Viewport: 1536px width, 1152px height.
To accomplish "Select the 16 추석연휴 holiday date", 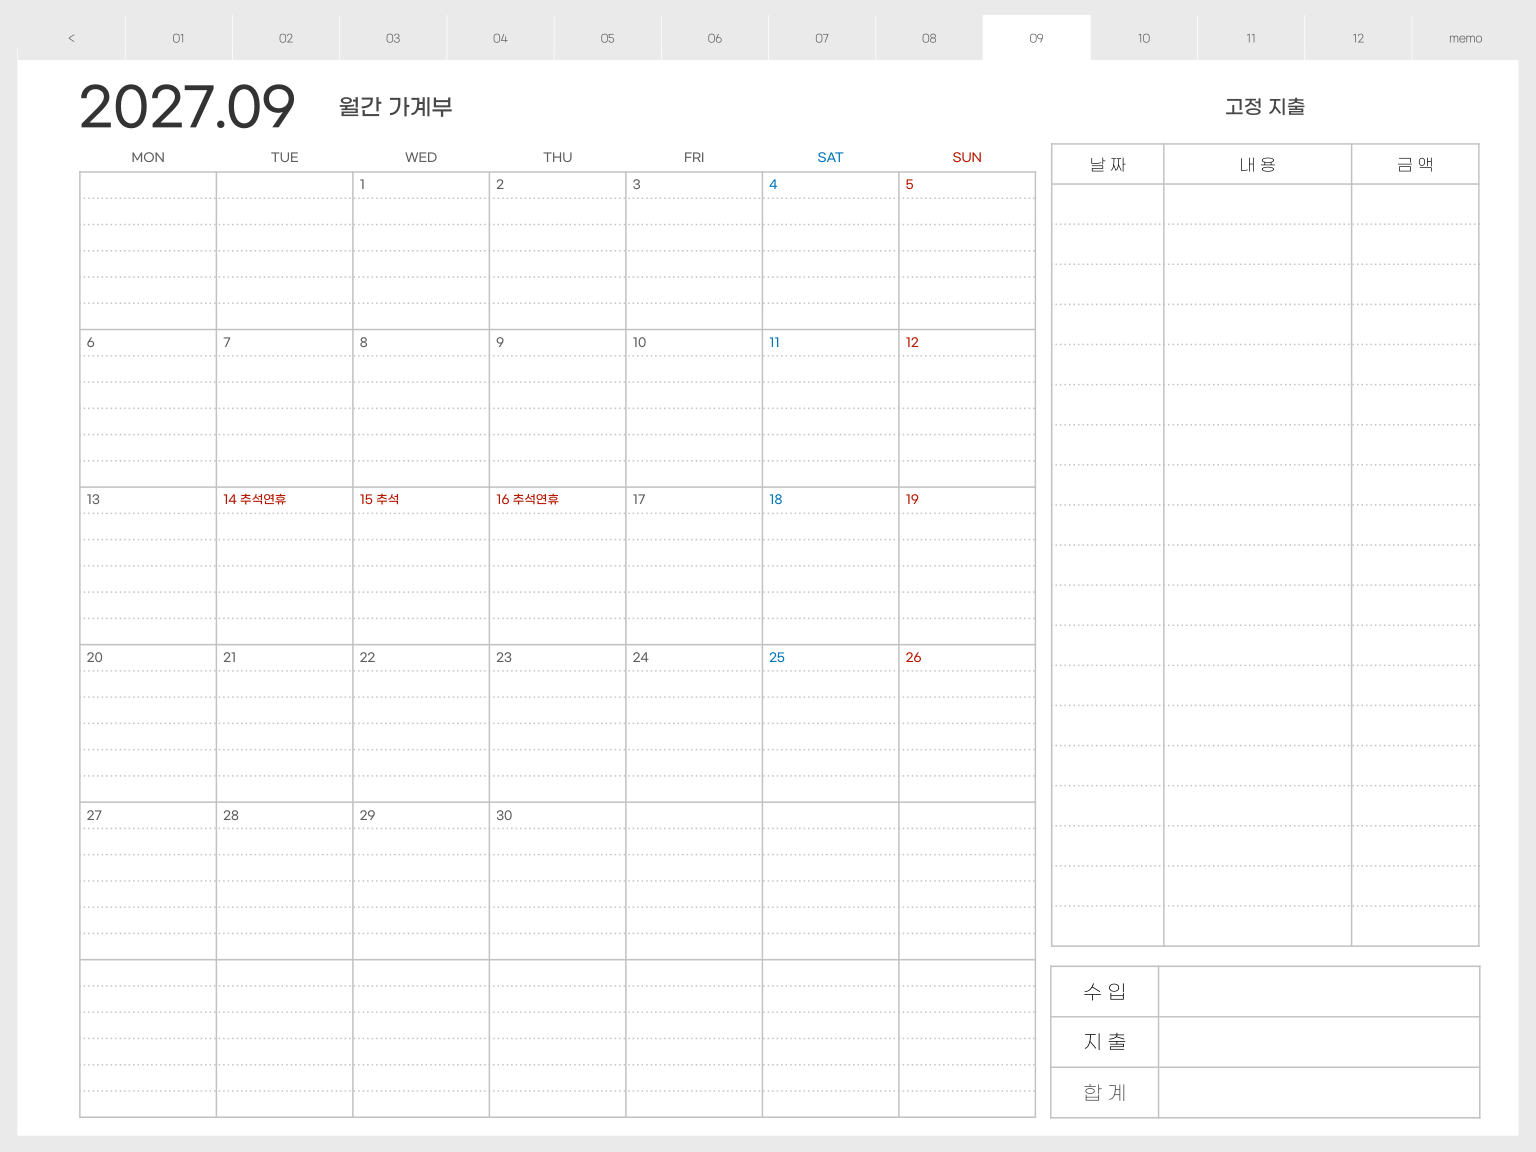I will pyautogui.click(x=527, y=499).
